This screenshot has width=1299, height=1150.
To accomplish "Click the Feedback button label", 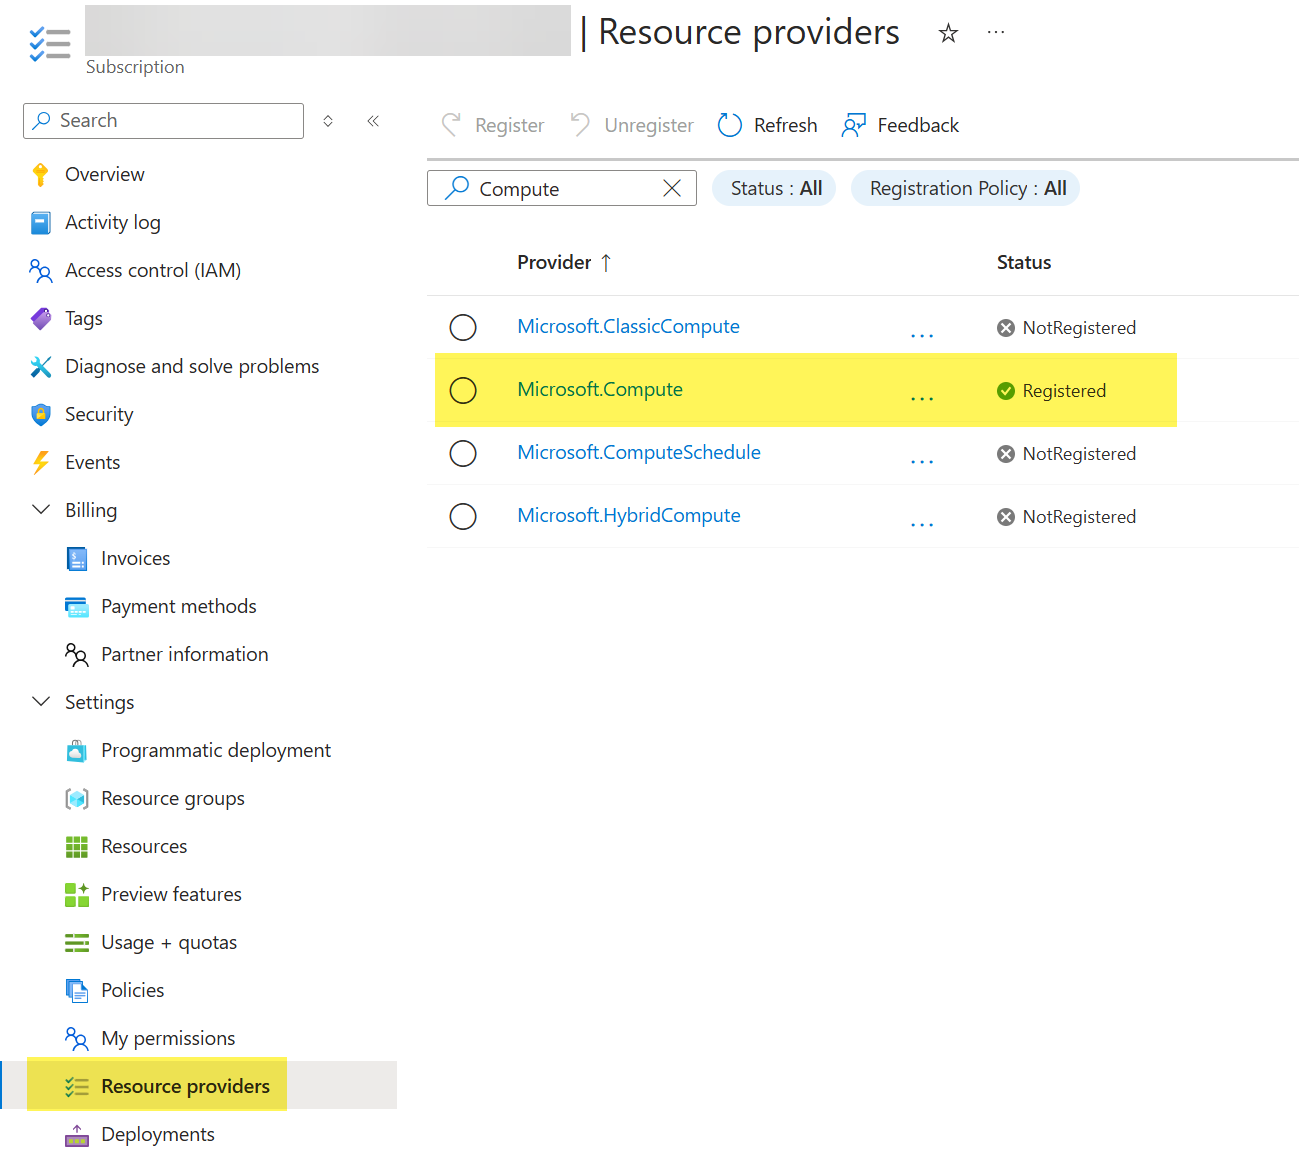I will [918, 125].
